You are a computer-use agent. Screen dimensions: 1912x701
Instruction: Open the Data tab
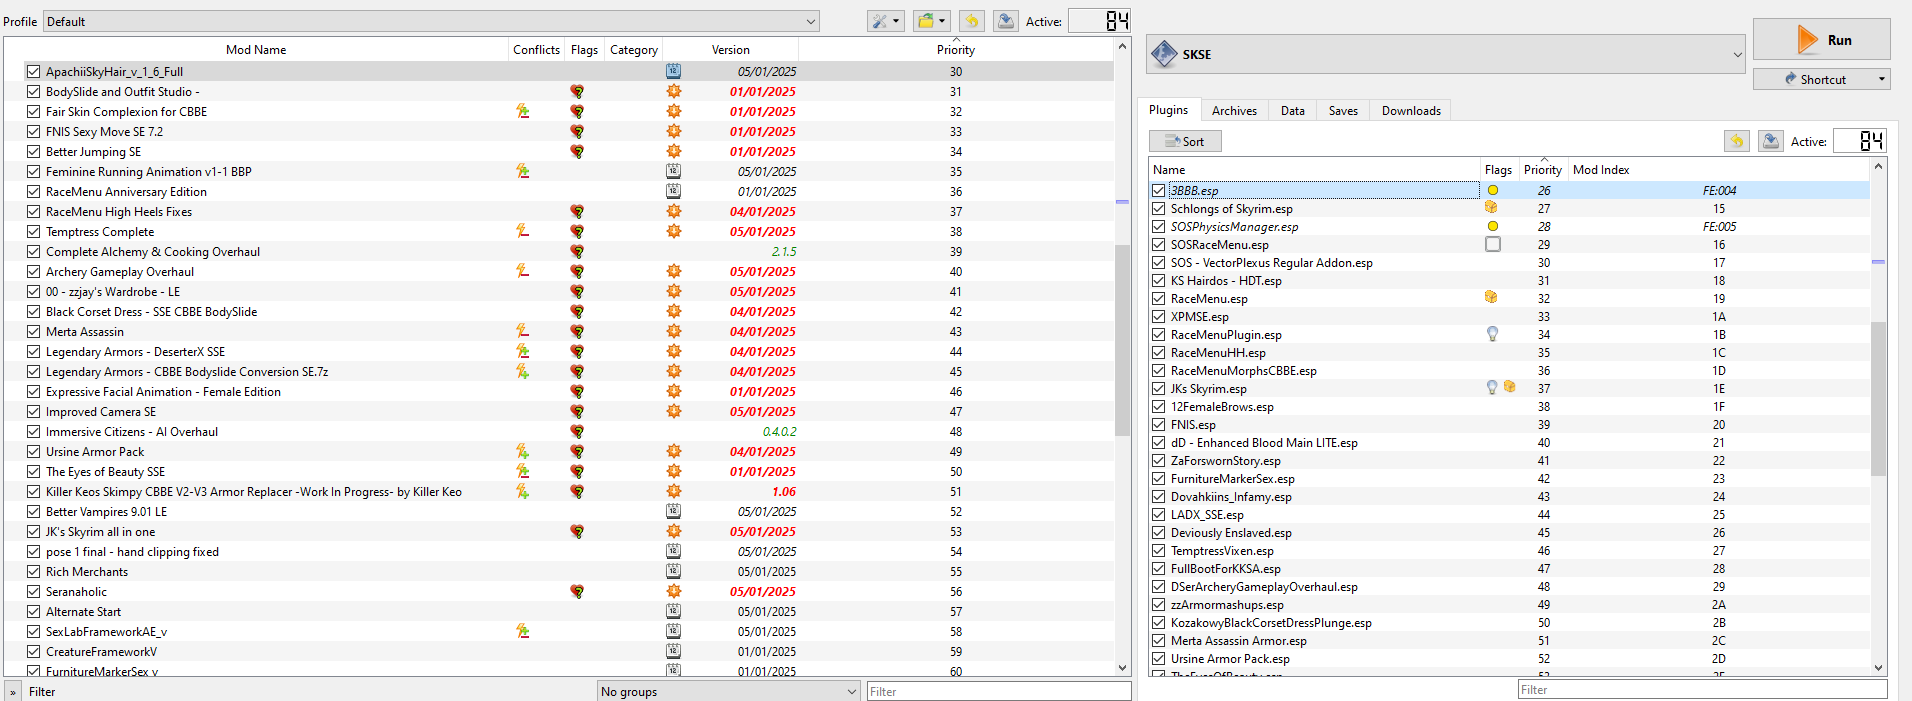[1292, 111]
